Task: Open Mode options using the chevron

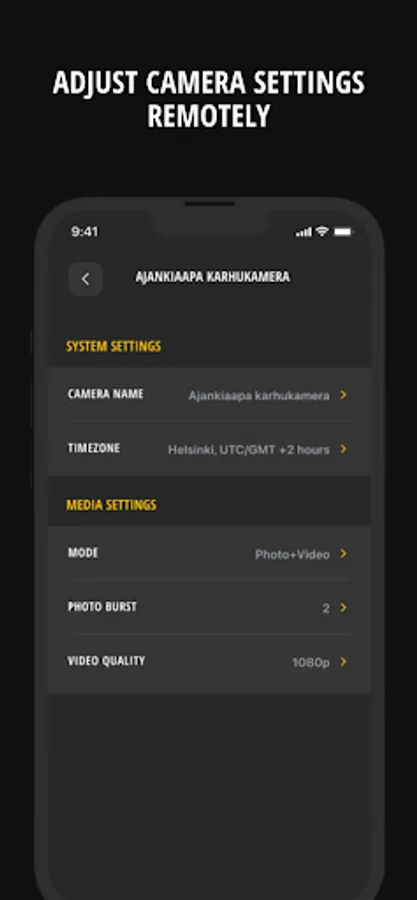Action: point(343,553)
